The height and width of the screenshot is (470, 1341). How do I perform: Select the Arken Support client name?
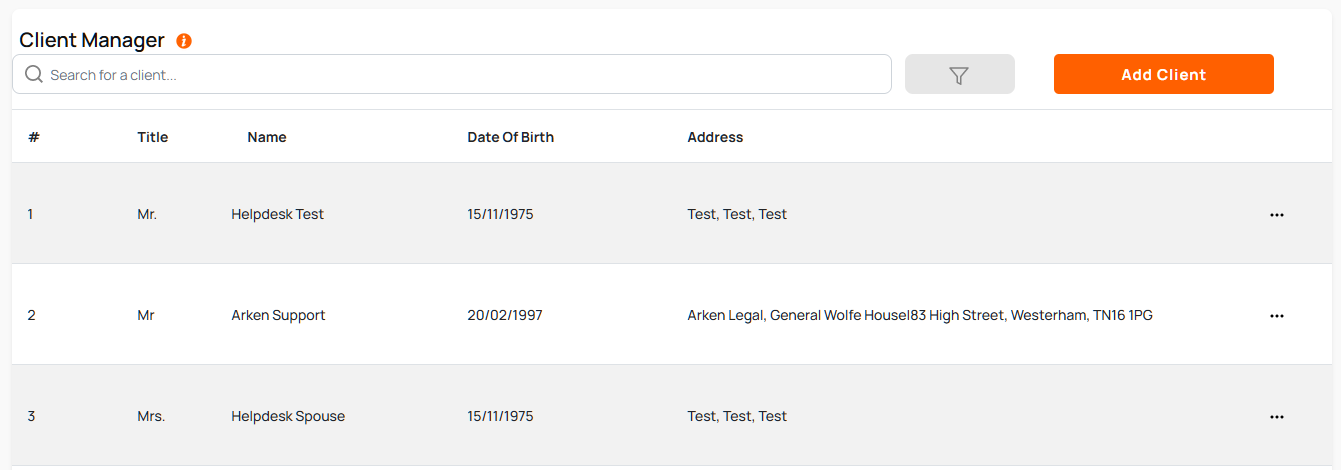[278, 315]
